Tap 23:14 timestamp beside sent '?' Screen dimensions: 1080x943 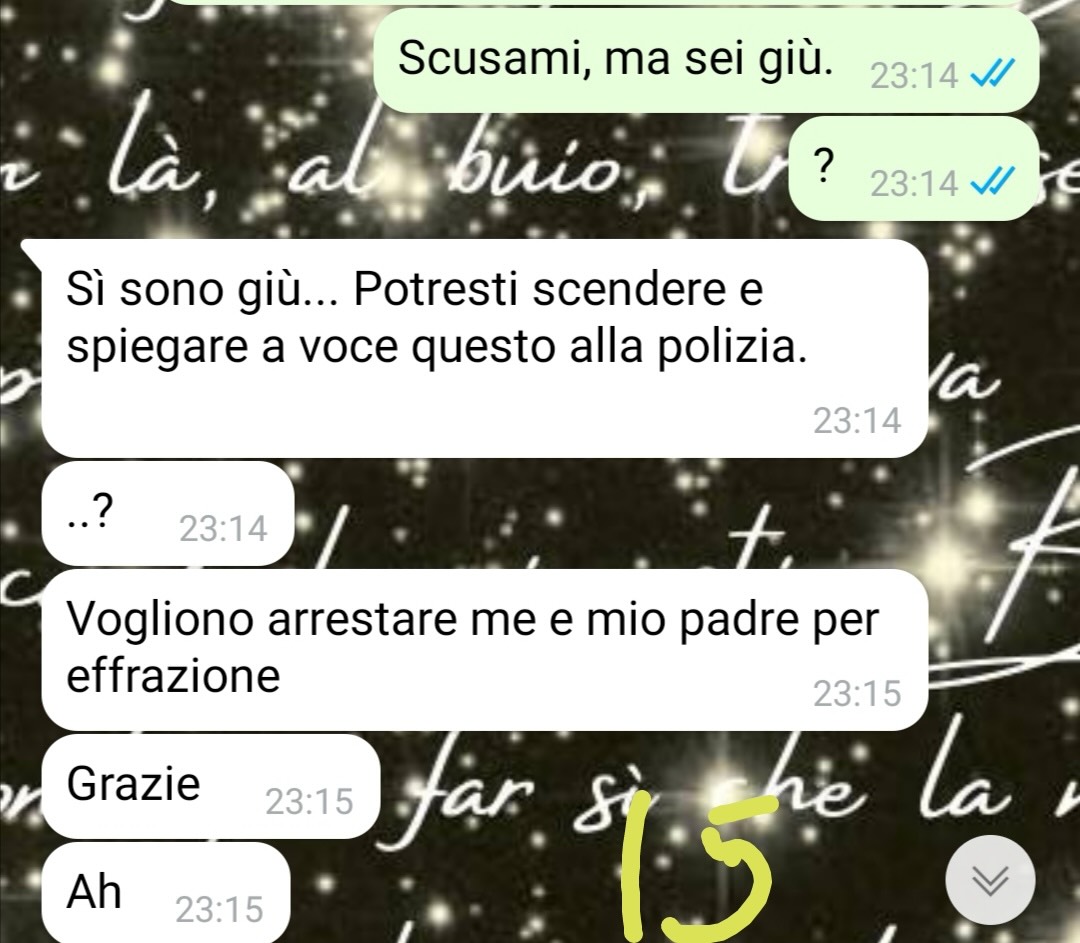click(914, 183)
